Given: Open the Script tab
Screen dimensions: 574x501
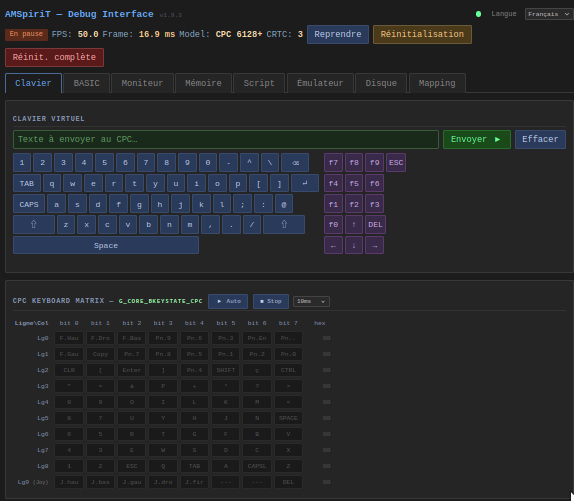Looking at the screenshot, I should [259, 83].
